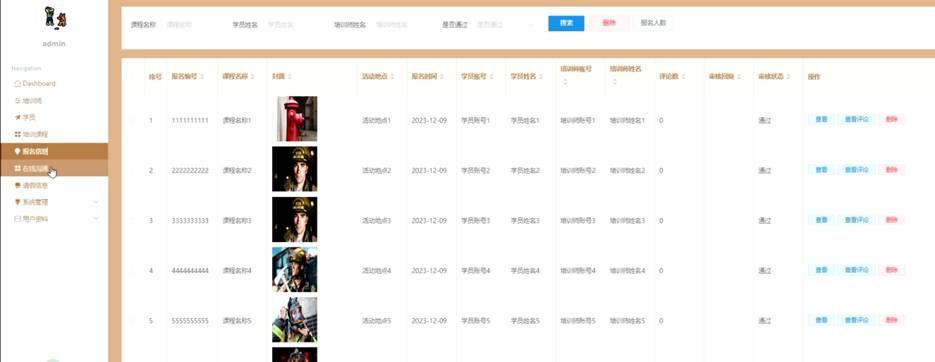Click the 系统管理 sidebar icon
Viewport: 935px width, 362px height.
coord(17,202)
